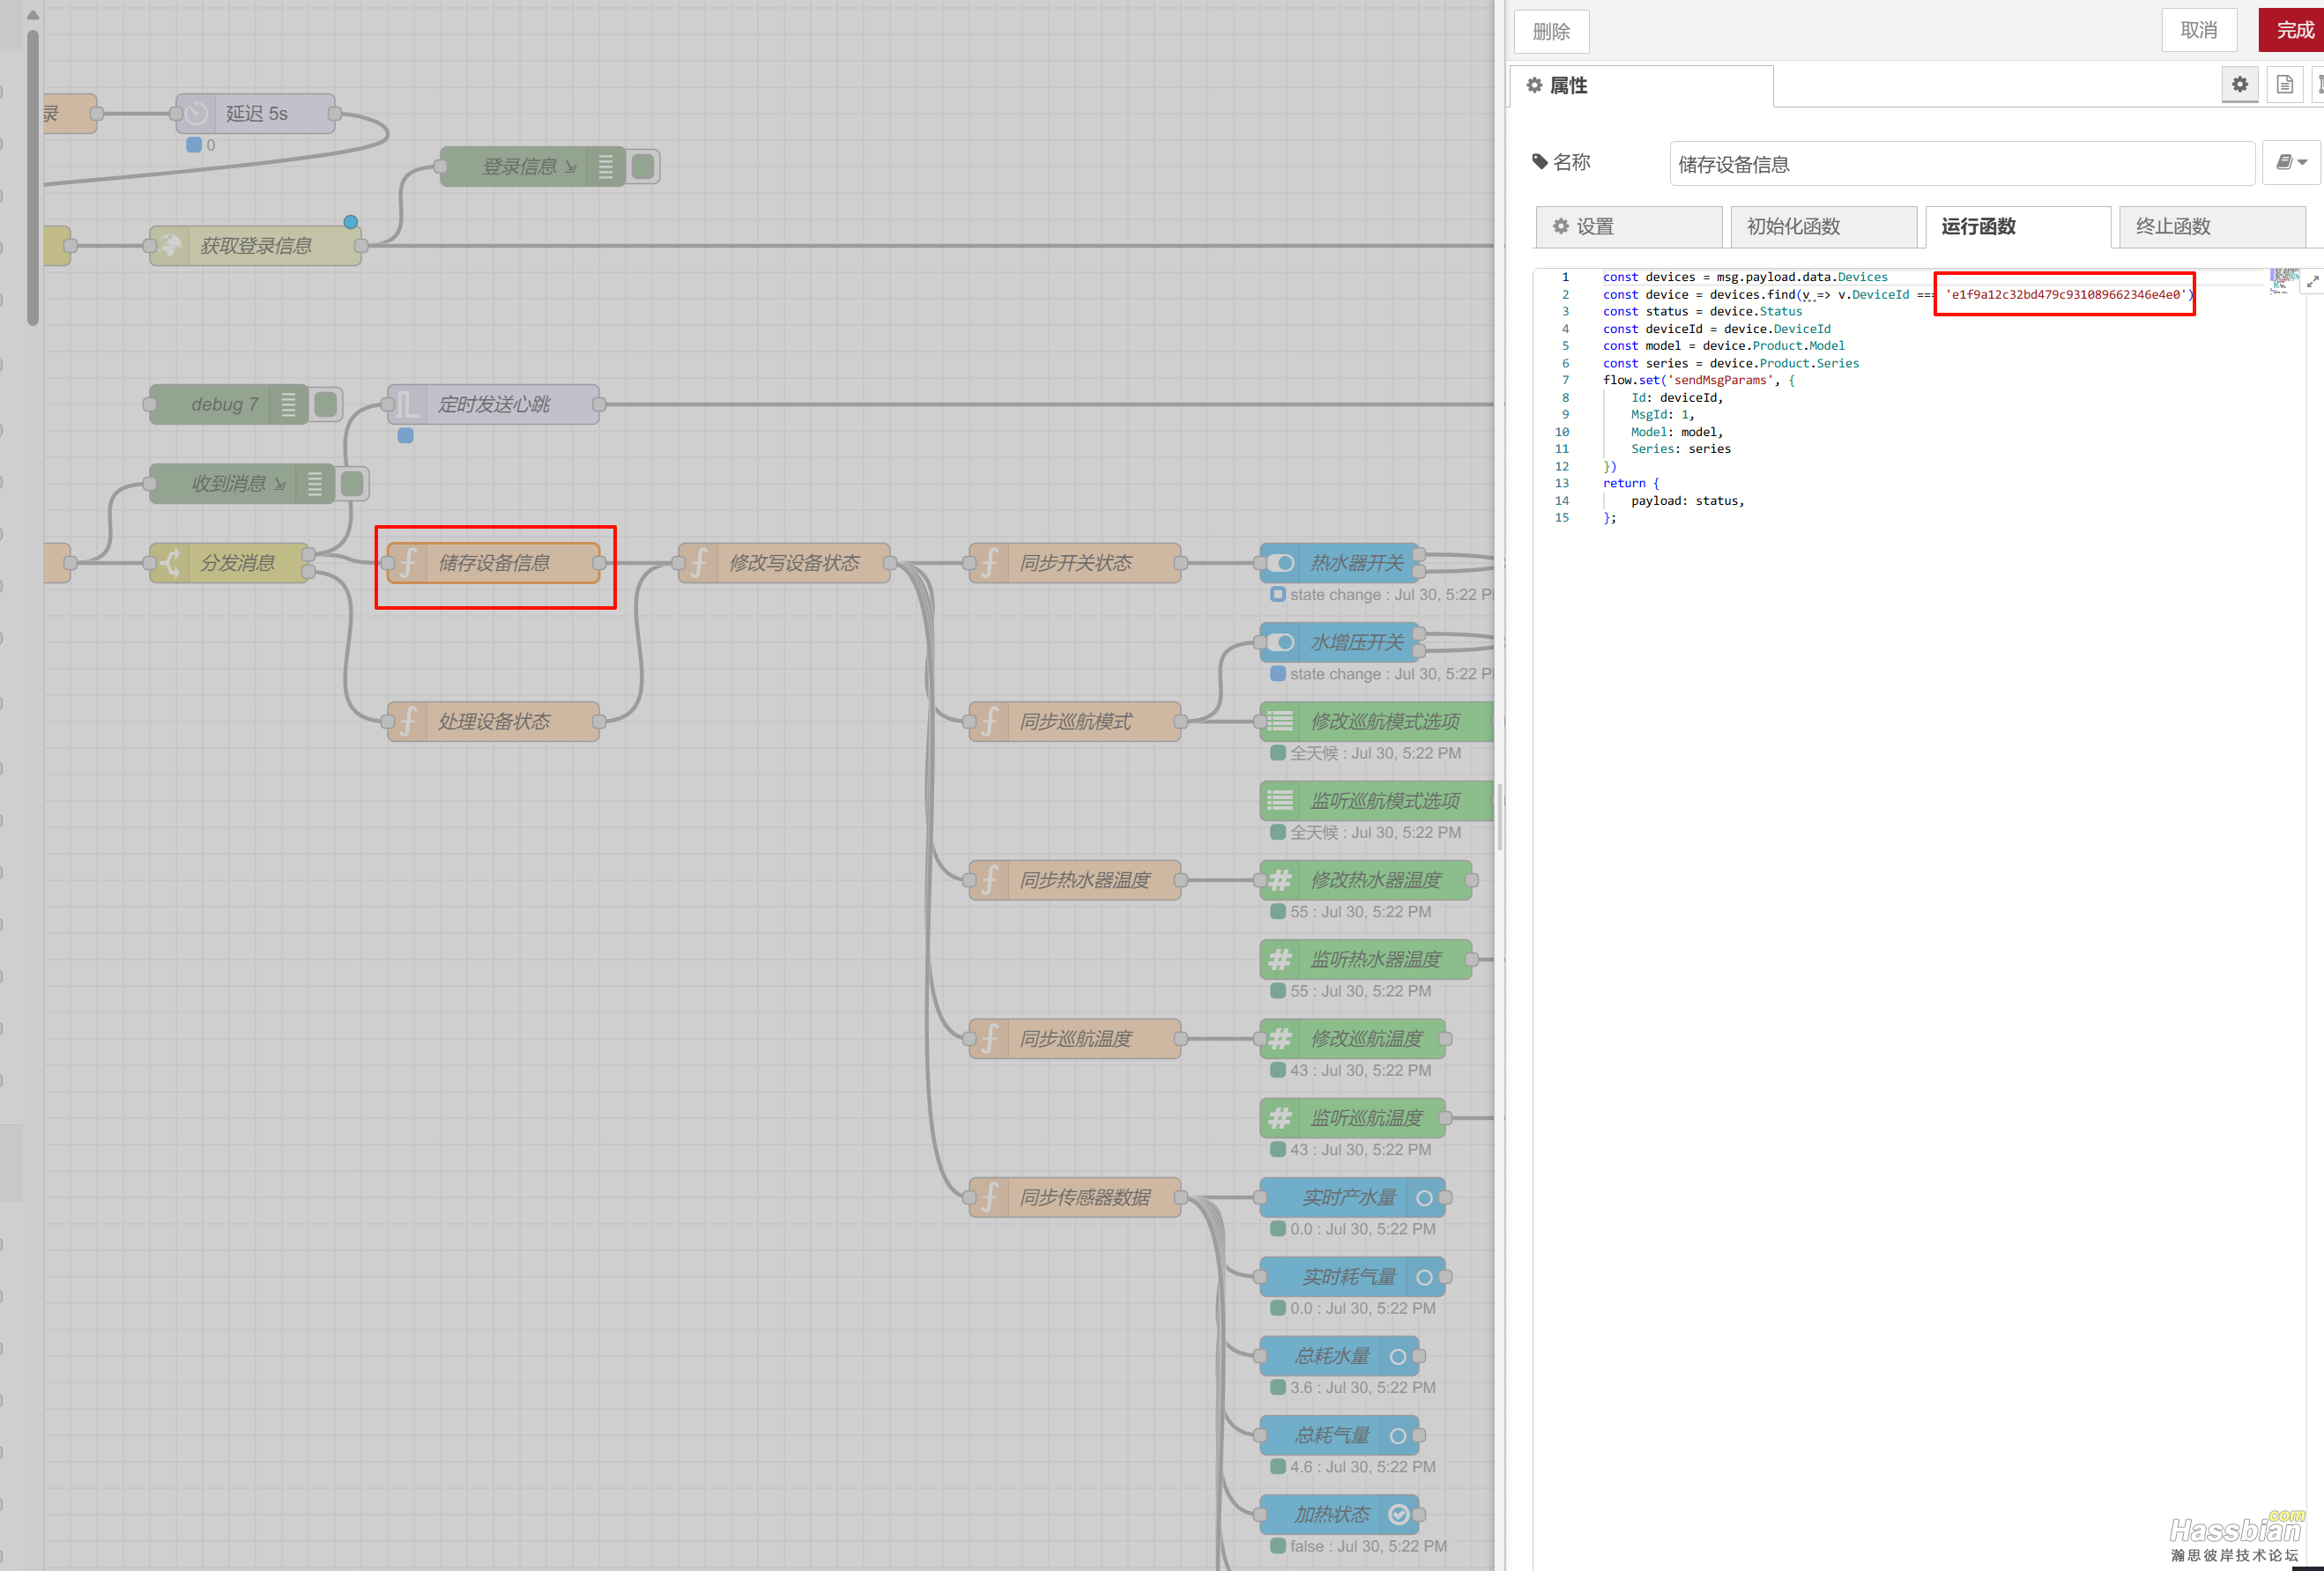Switch to the 运行函数 tab
This screenshot has height=1571, width=2324.
[2017, 227]
